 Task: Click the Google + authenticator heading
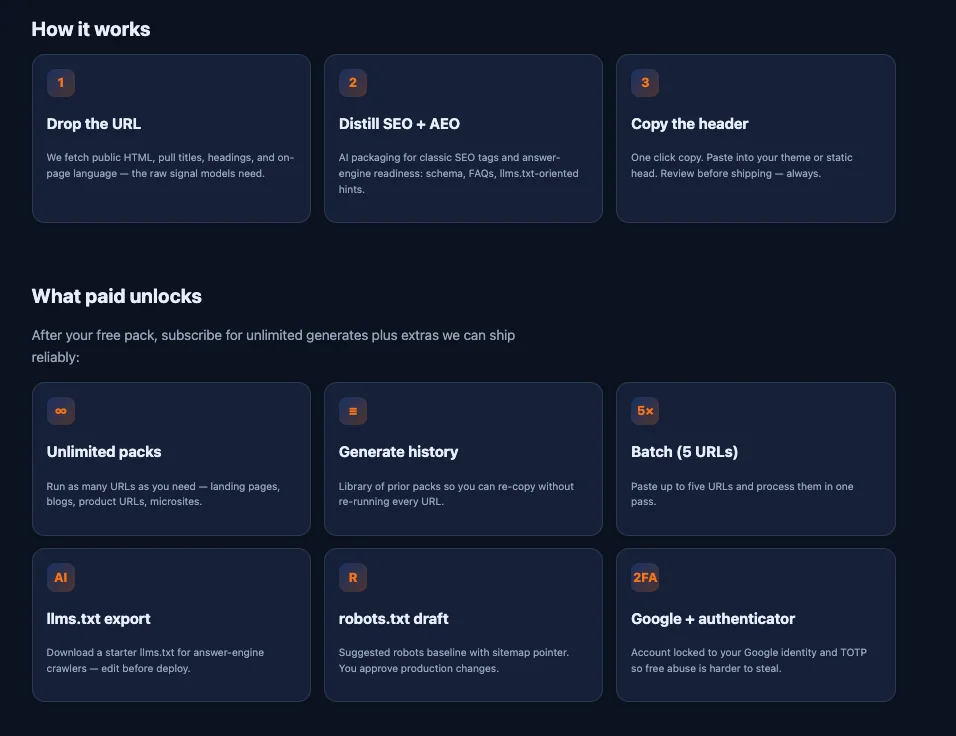713,618
